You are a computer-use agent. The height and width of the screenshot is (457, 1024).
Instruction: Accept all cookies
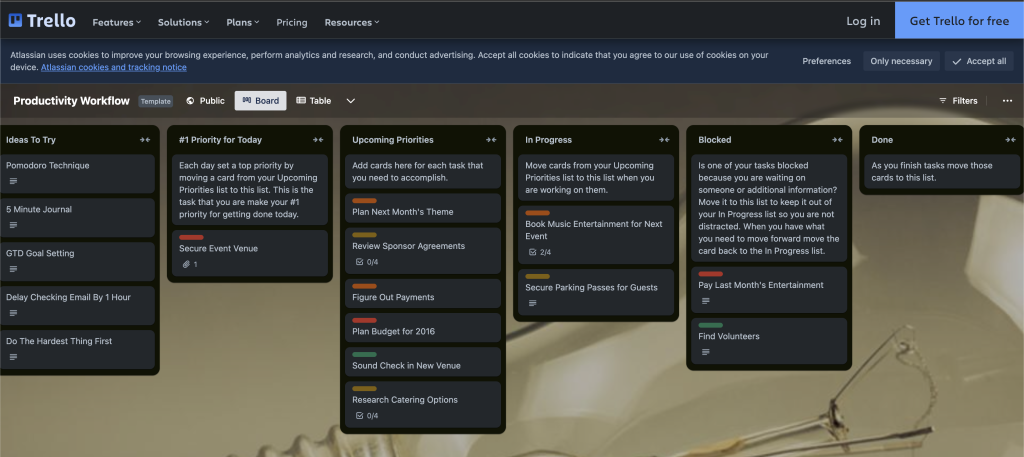979,61
